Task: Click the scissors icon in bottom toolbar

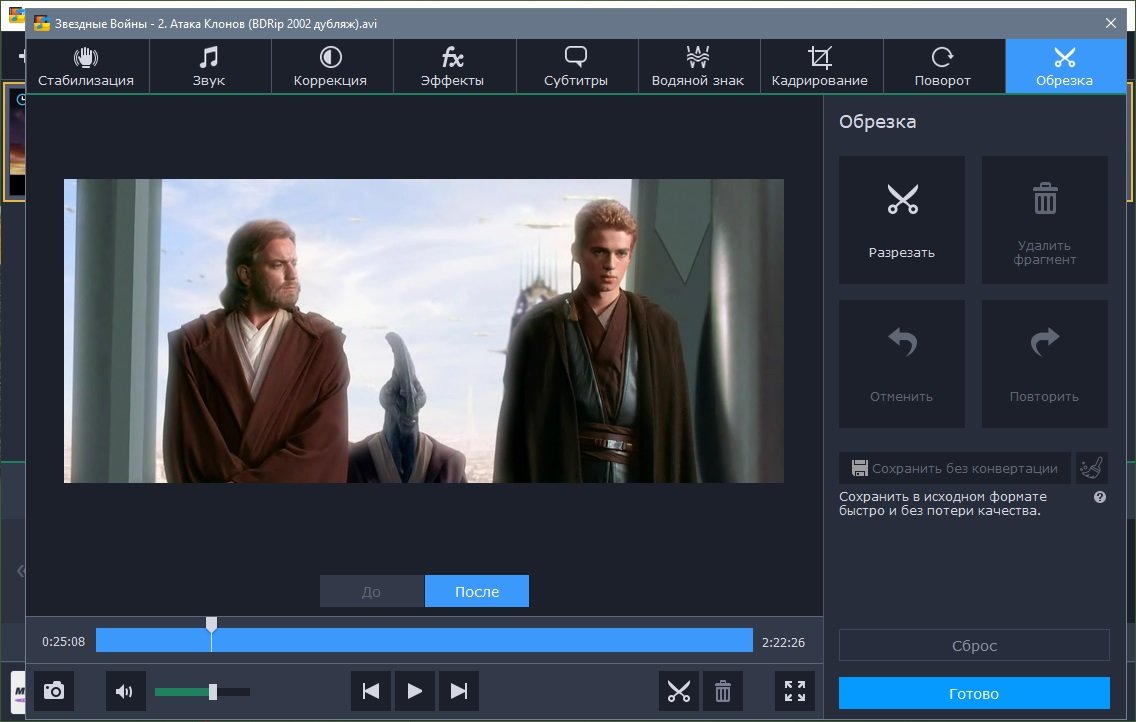Action: pyautogui.click(x=679, y=691)
